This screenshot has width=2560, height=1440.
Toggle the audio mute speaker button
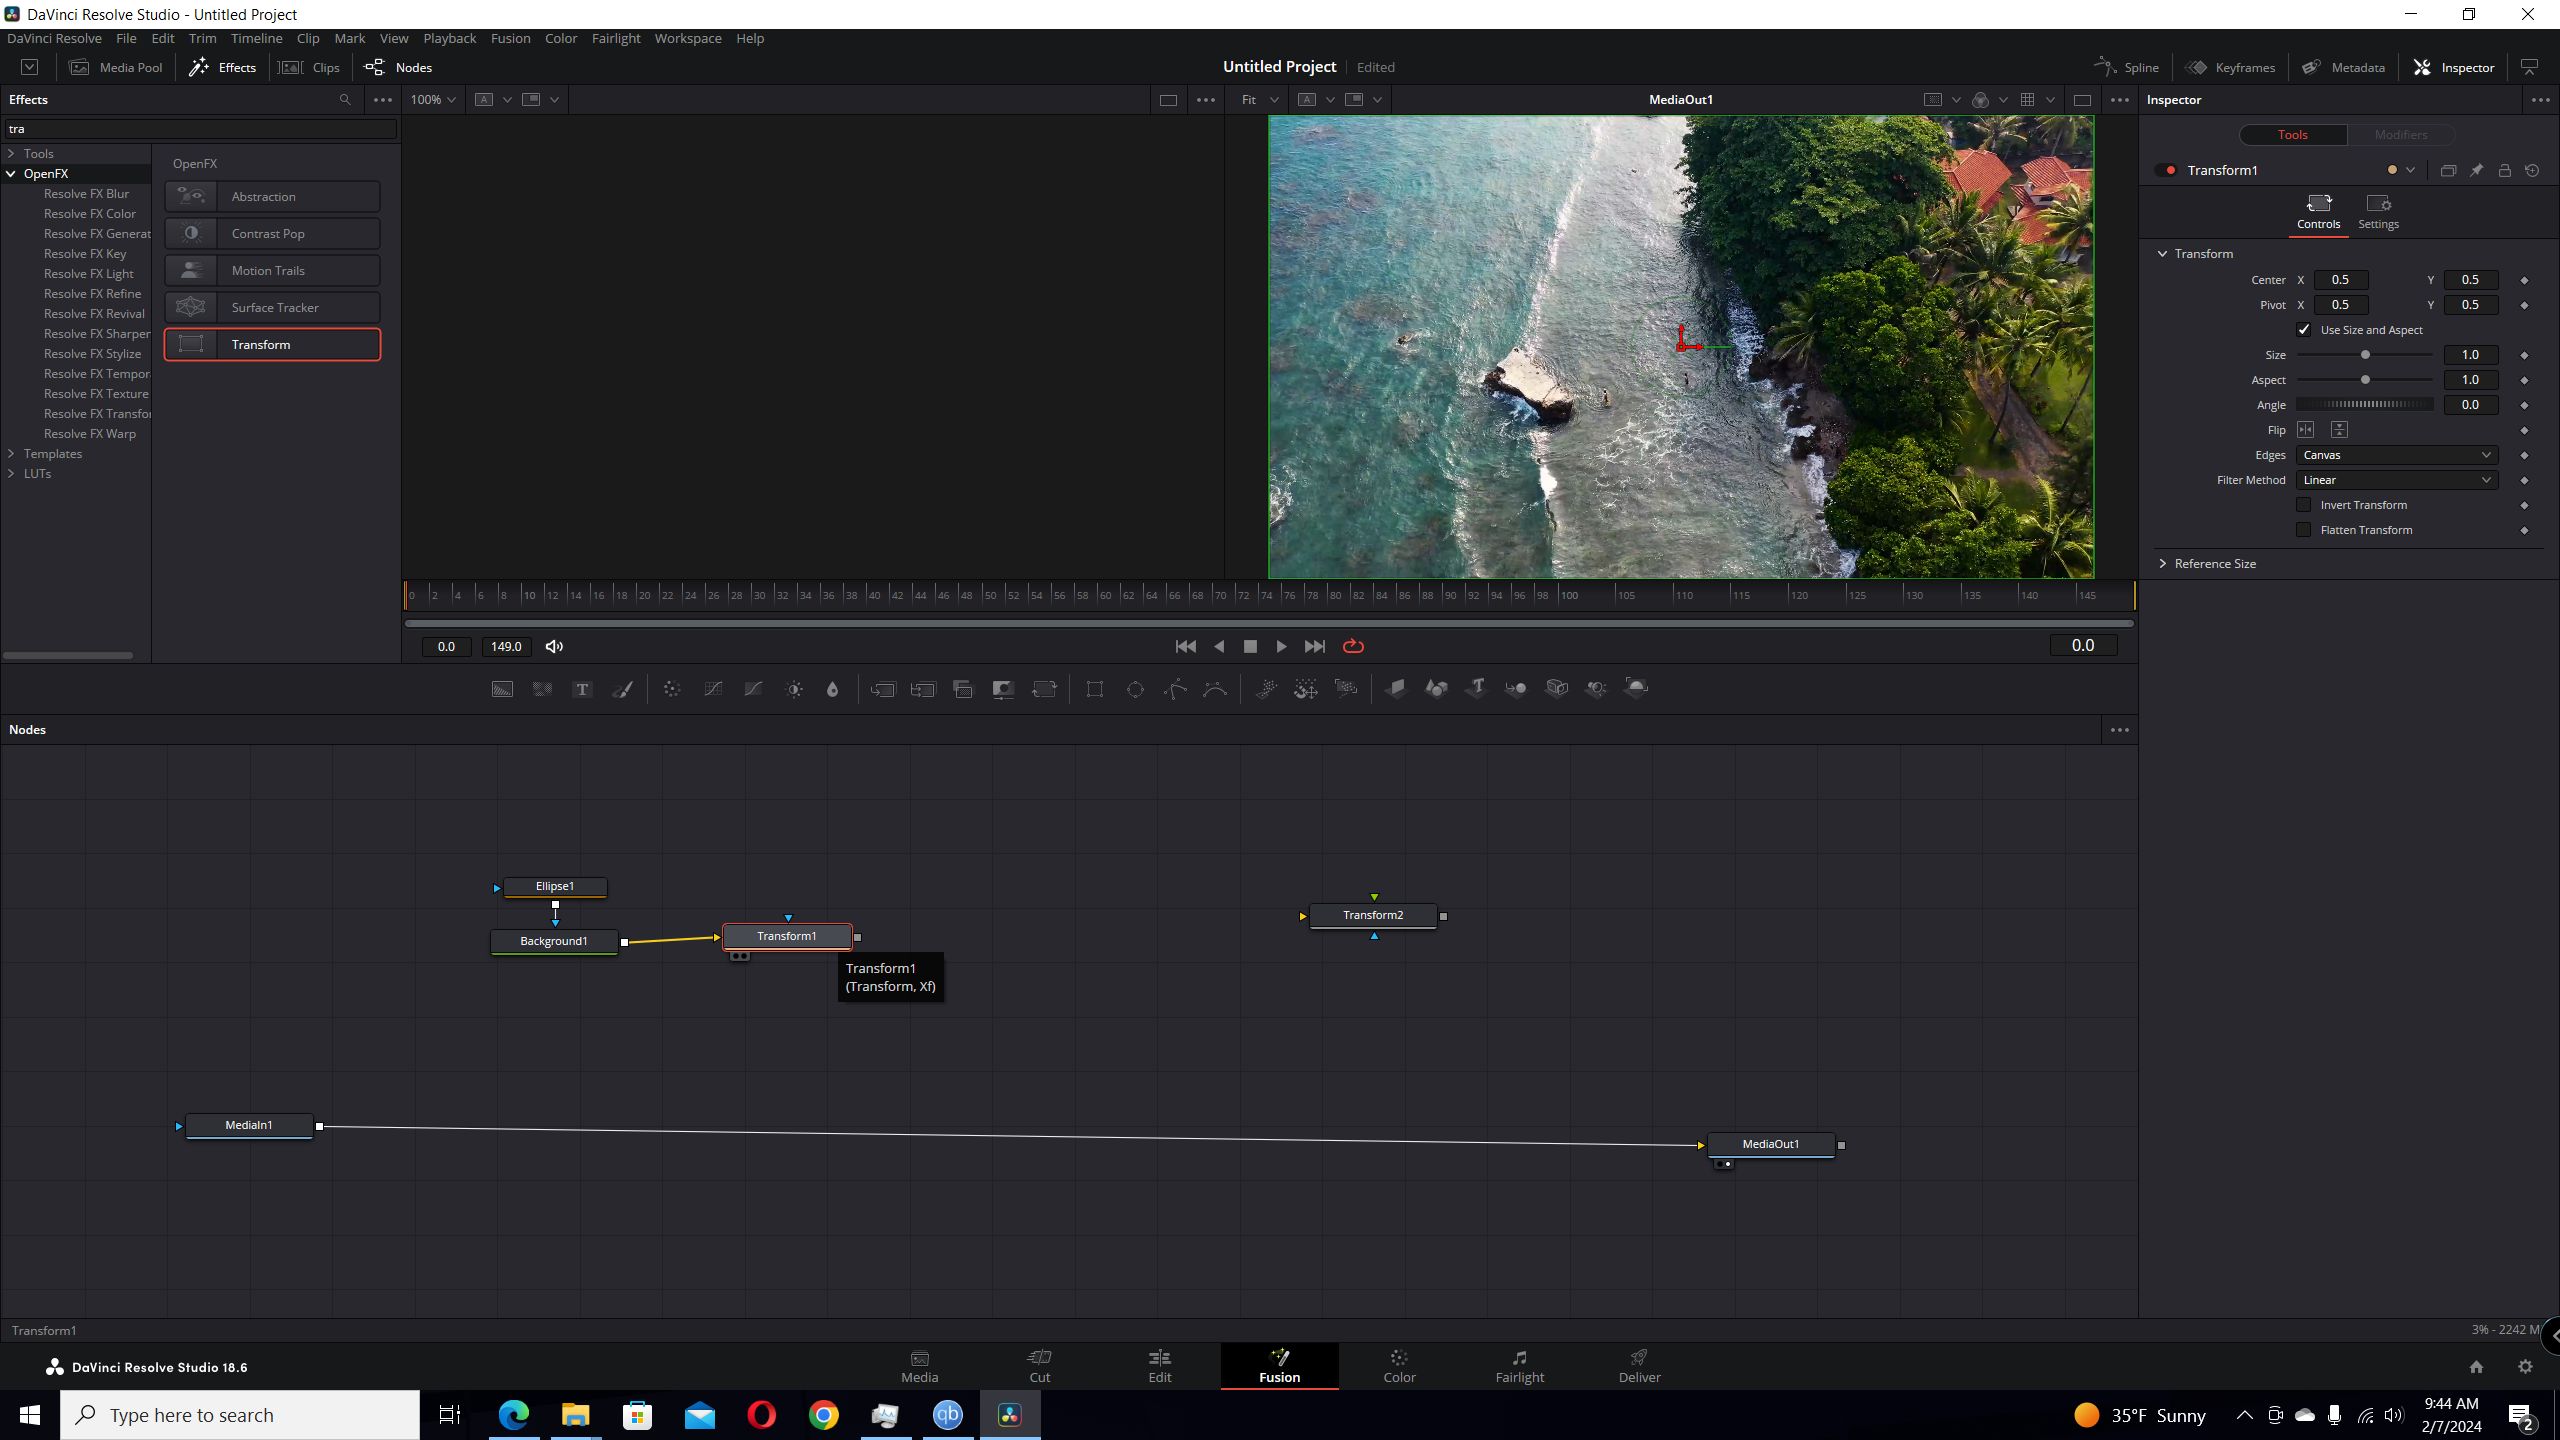tap(554, 647)
